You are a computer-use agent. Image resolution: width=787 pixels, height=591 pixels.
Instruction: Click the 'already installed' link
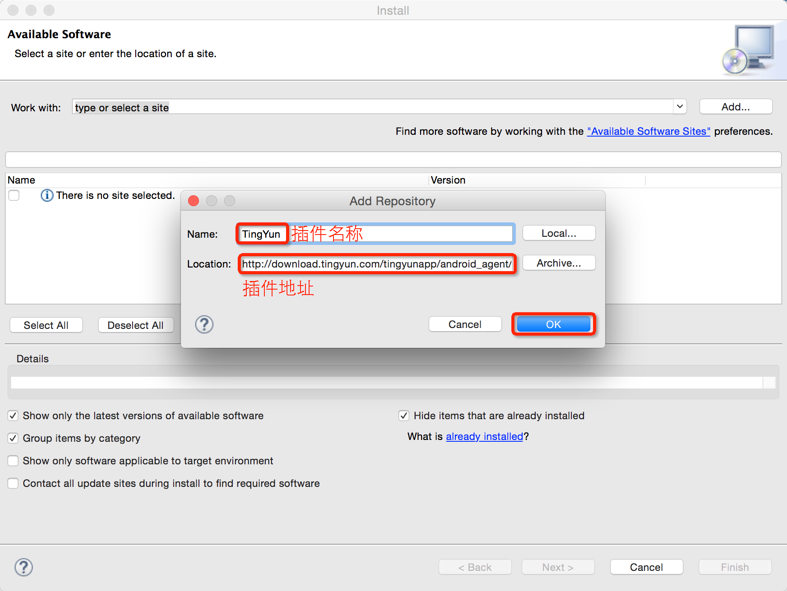click(x=484, y=437)
